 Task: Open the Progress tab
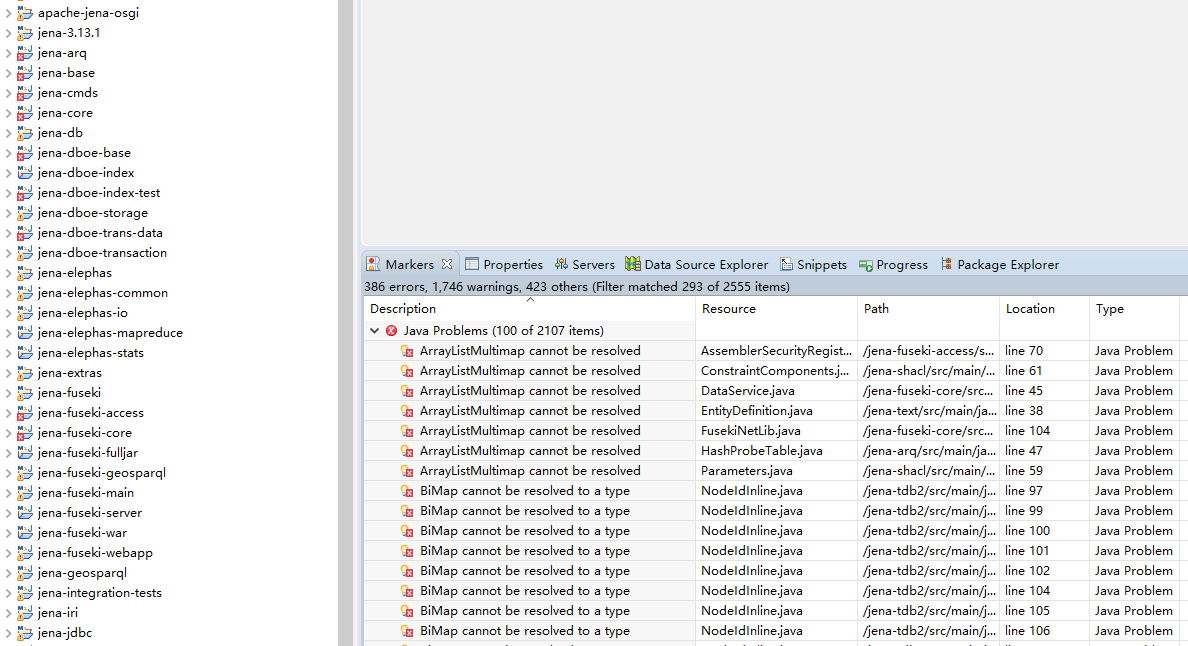(x=893, y=264)
